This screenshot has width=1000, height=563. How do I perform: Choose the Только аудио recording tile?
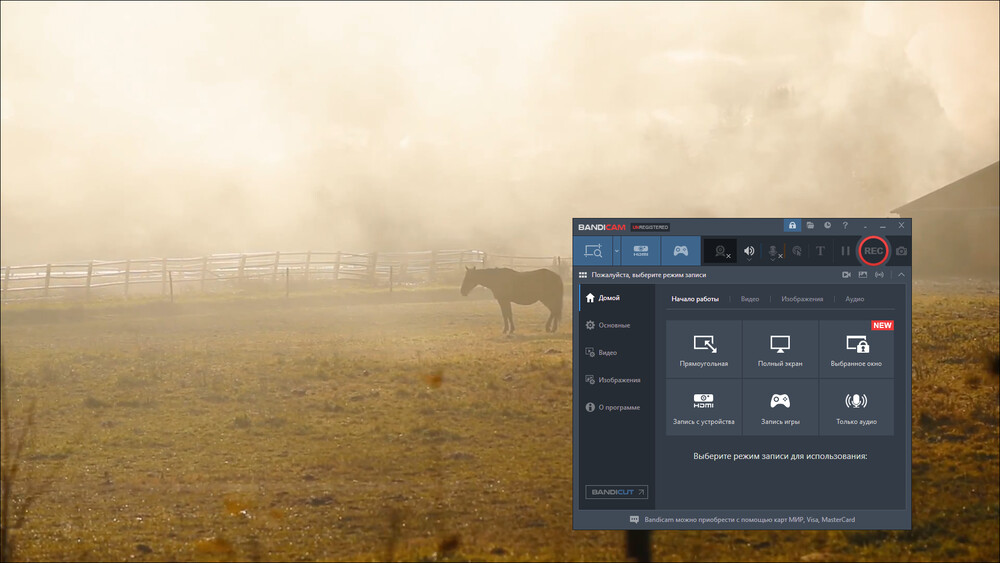[x=856, y=407]
